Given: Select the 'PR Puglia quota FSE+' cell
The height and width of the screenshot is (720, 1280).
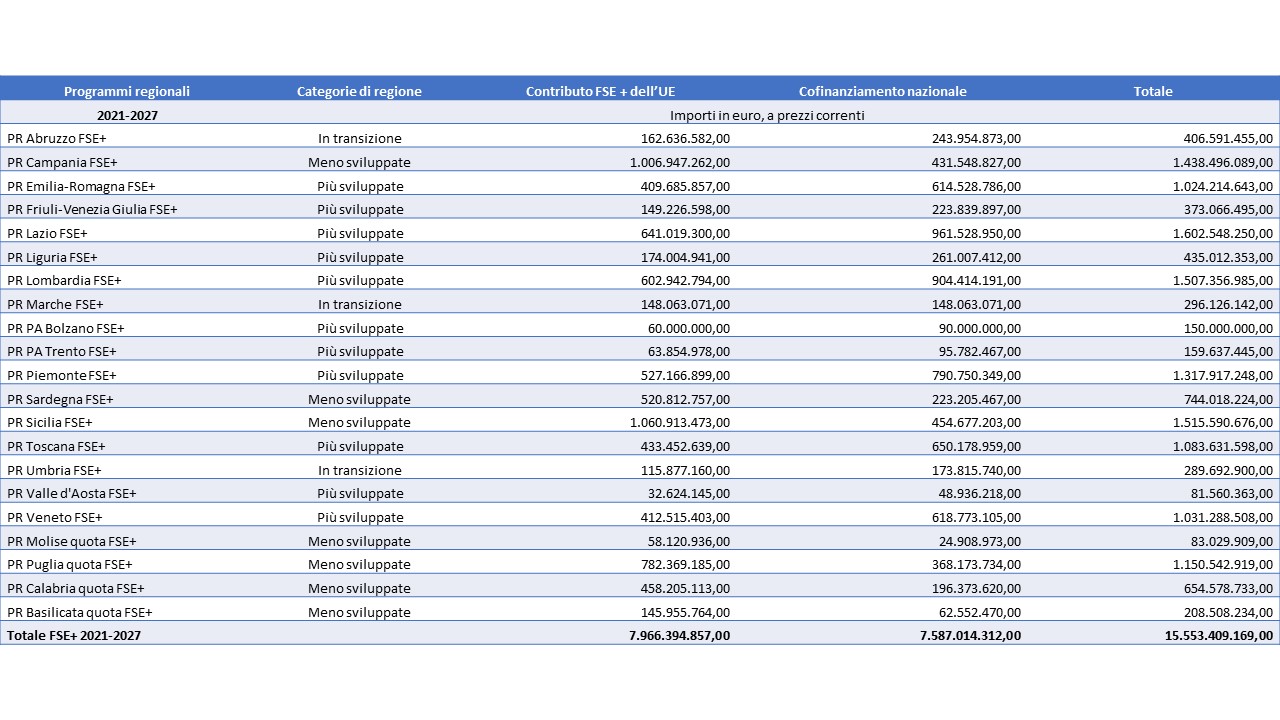Looking at the screenshot, I should [x=70, y=565].
